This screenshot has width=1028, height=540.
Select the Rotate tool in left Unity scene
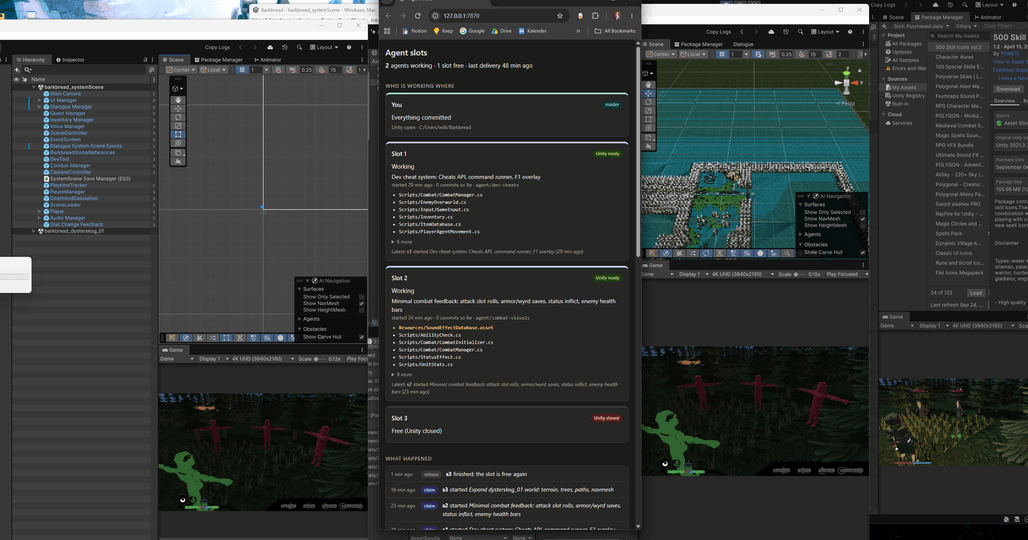pos(178,117)
